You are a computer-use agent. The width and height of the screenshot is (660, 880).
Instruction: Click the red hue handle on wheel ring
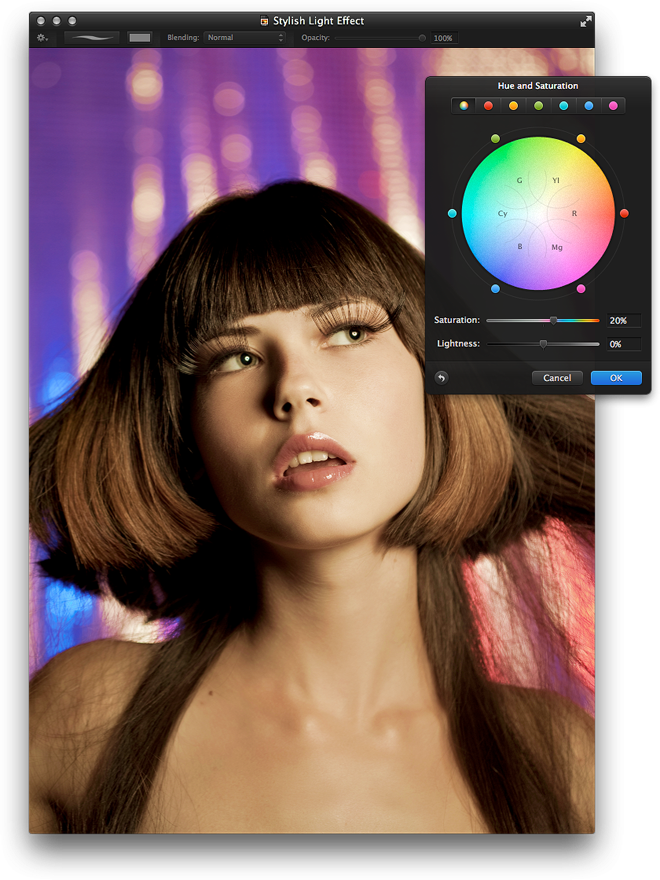(624, 213)
